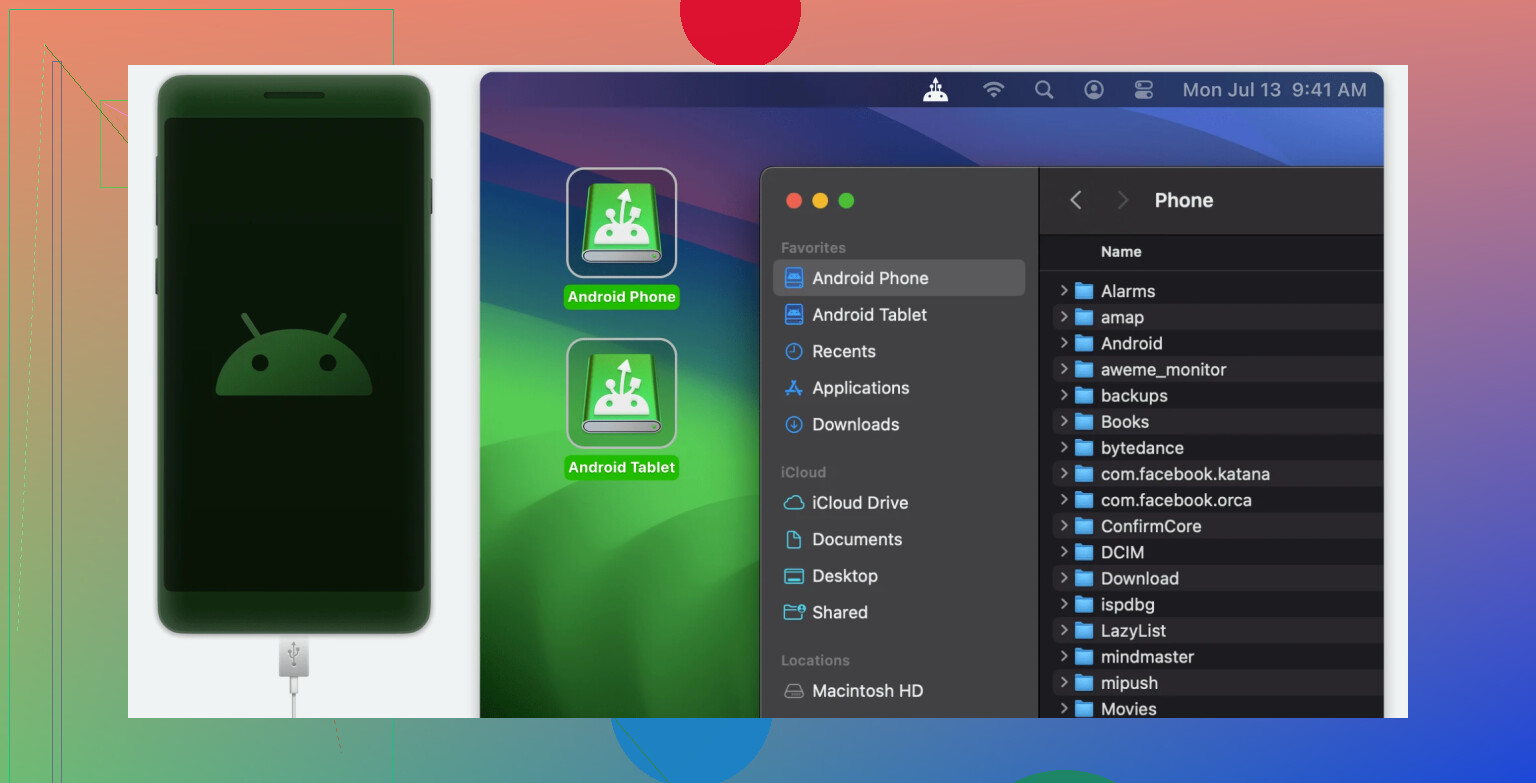Select the Alarms folder name
The height and width of the screenshot is (783, 1536).
1128,291
